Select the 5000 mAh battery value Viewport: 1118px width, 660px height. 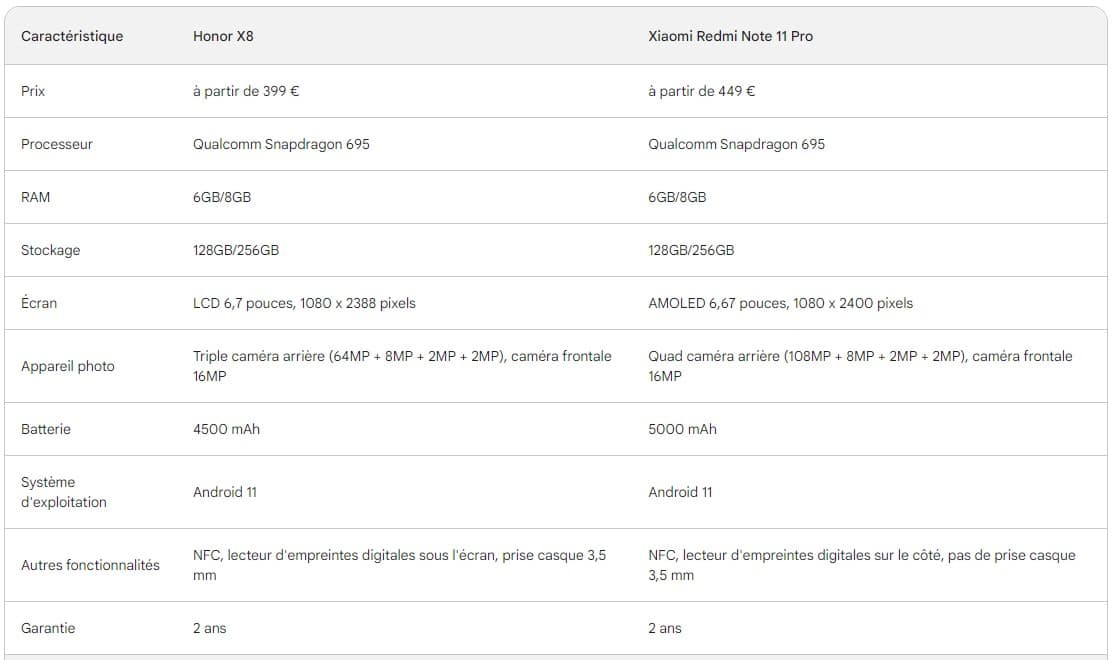tap(682, 429)
